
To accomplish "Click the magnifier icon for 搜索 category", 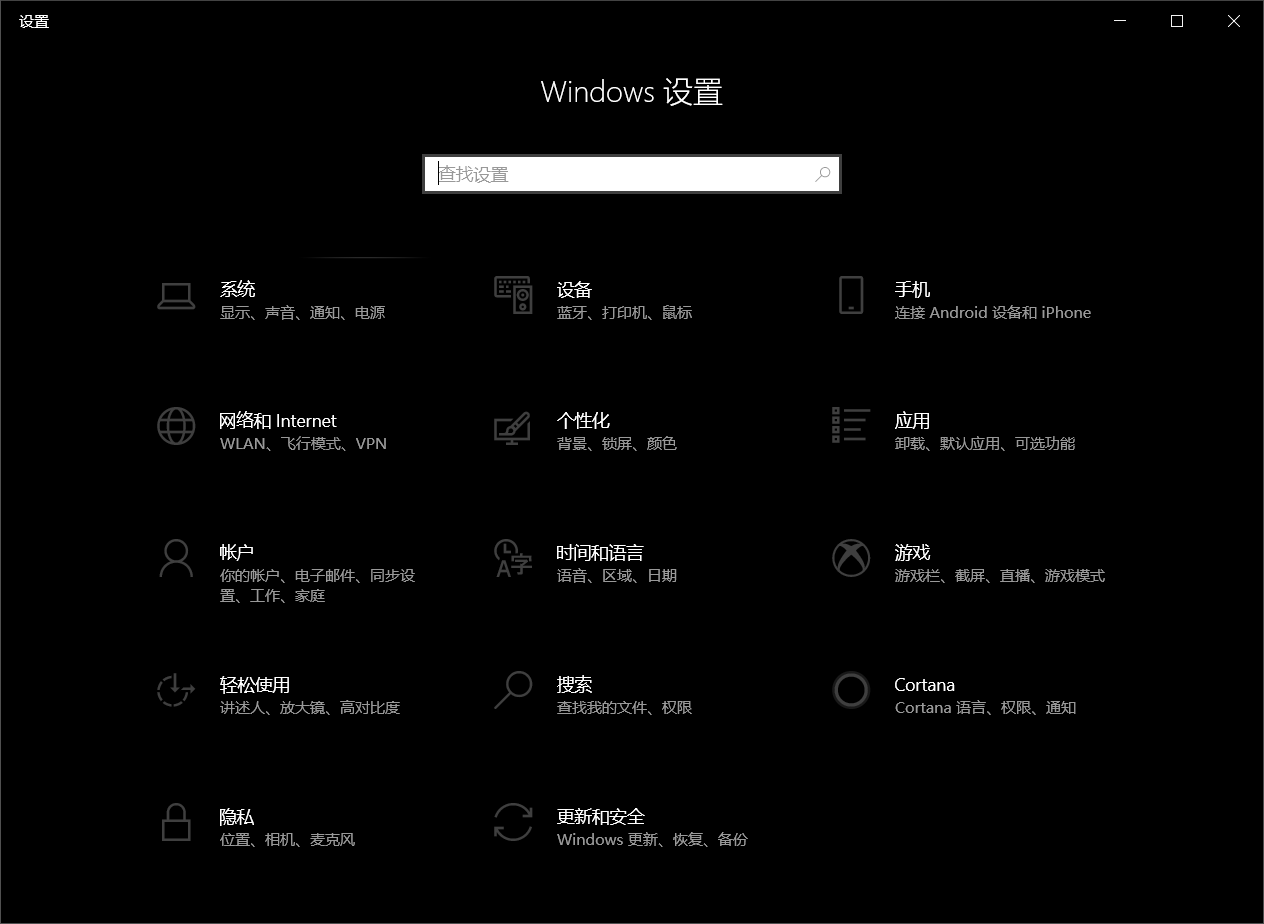I will click(x=513, y=690).
